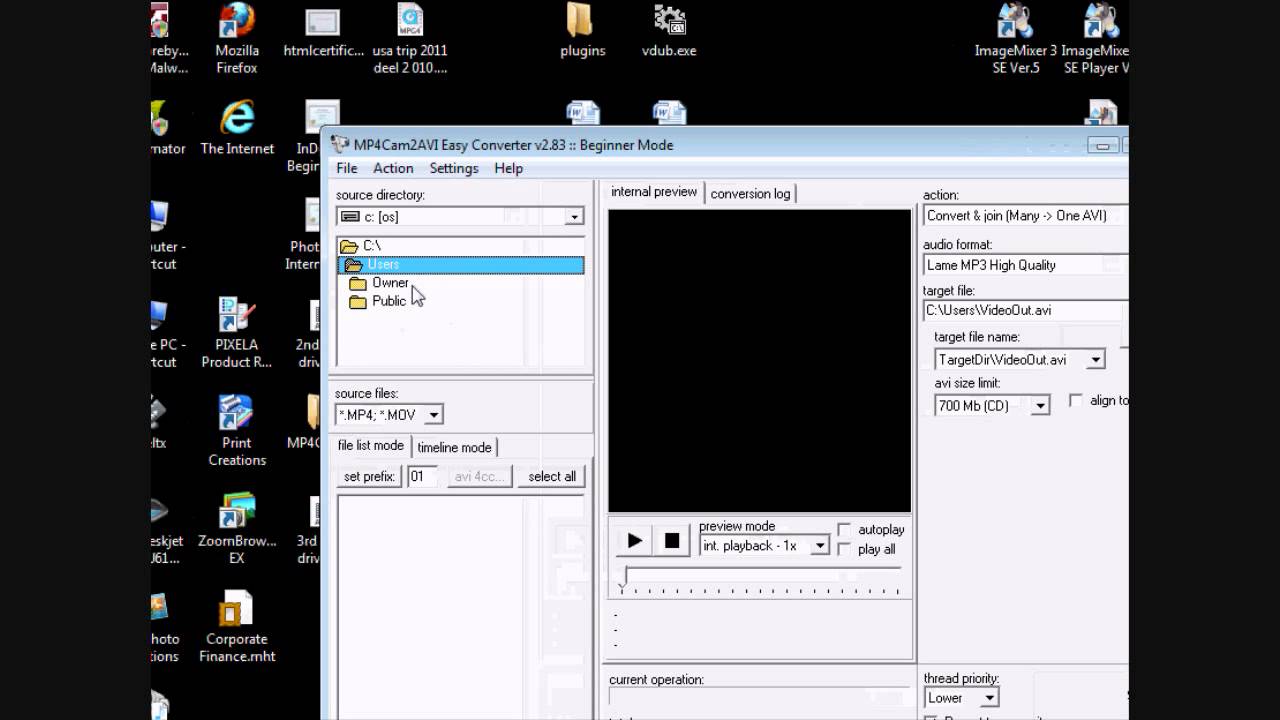
Task: Launch Print Creations desktop shortcut
Action: click(x=237, y=432)
